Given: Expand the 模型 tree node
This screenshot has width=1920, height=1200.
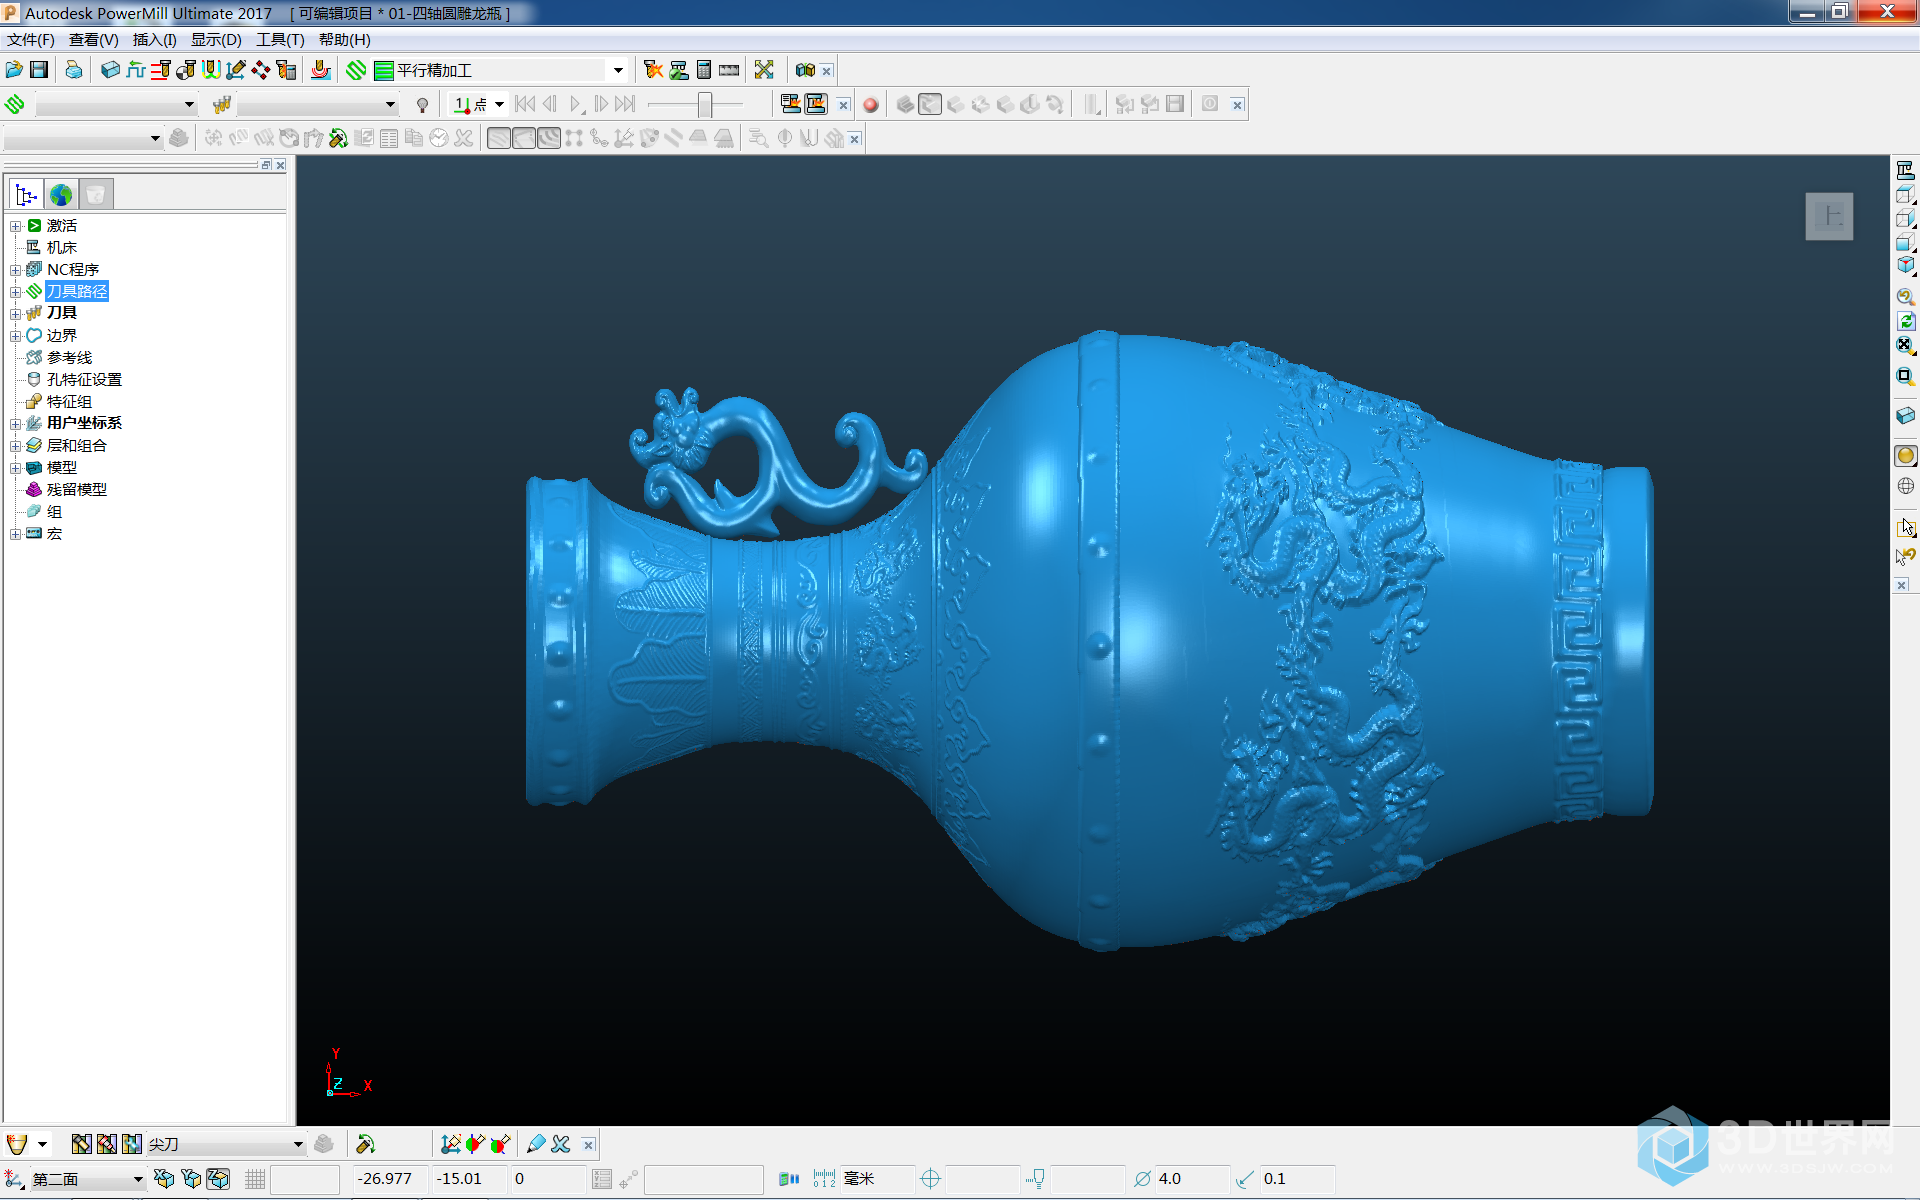Looking at the screenshot, I should coord(16,468).
